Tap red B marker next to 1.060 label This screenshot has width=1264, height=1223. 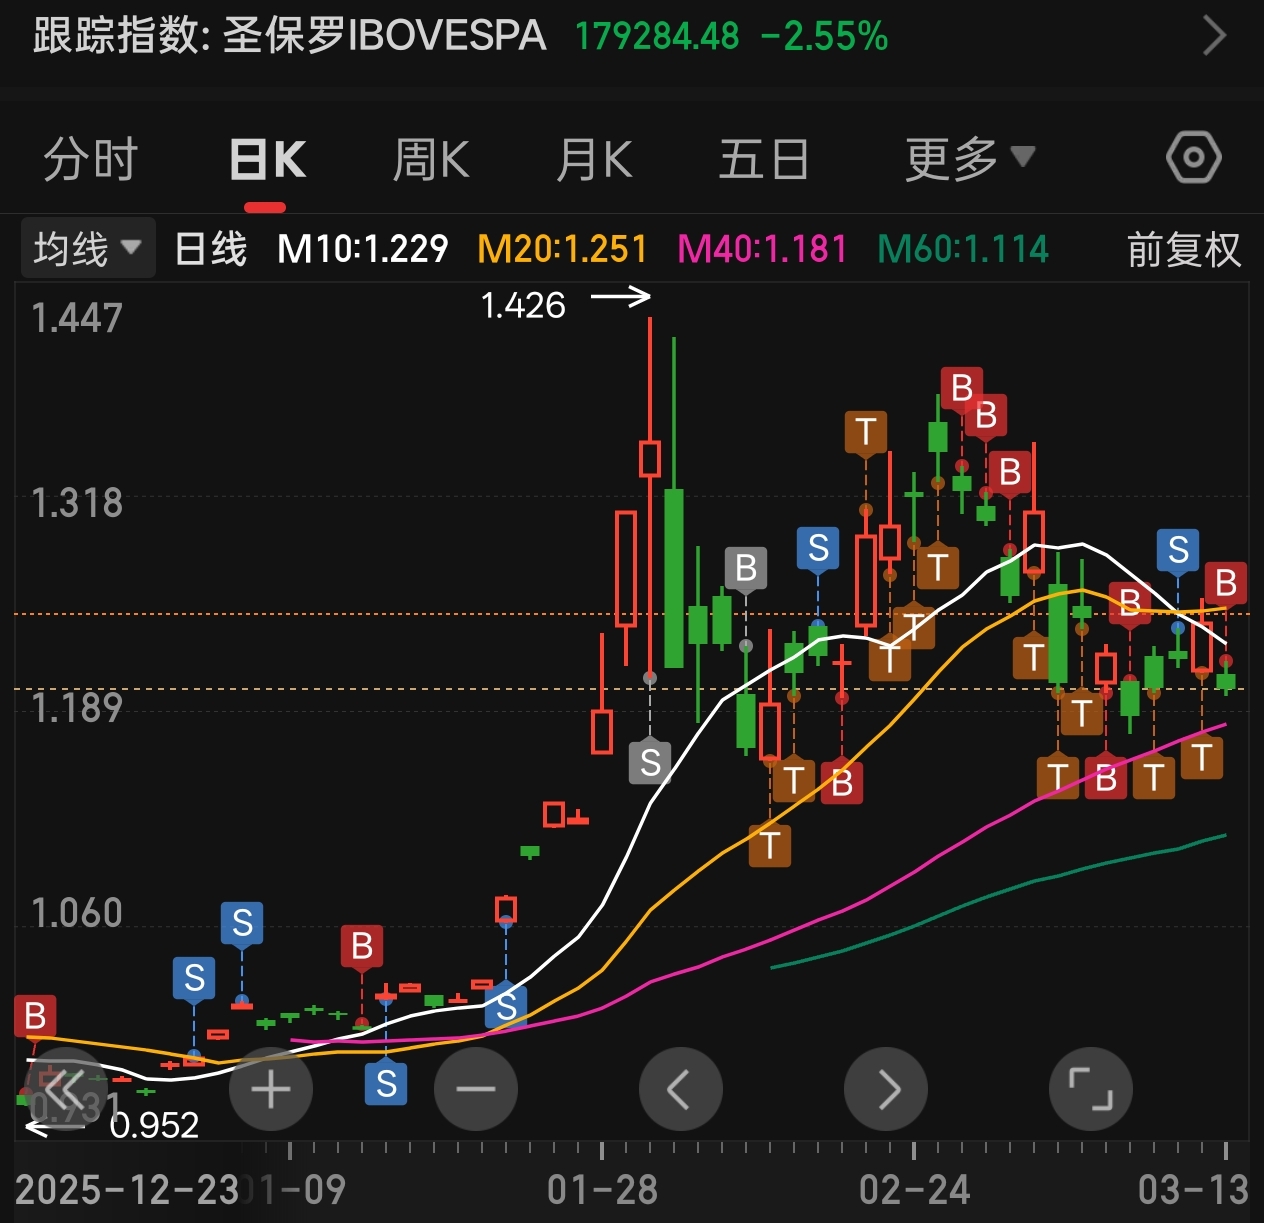coord(362,946)
